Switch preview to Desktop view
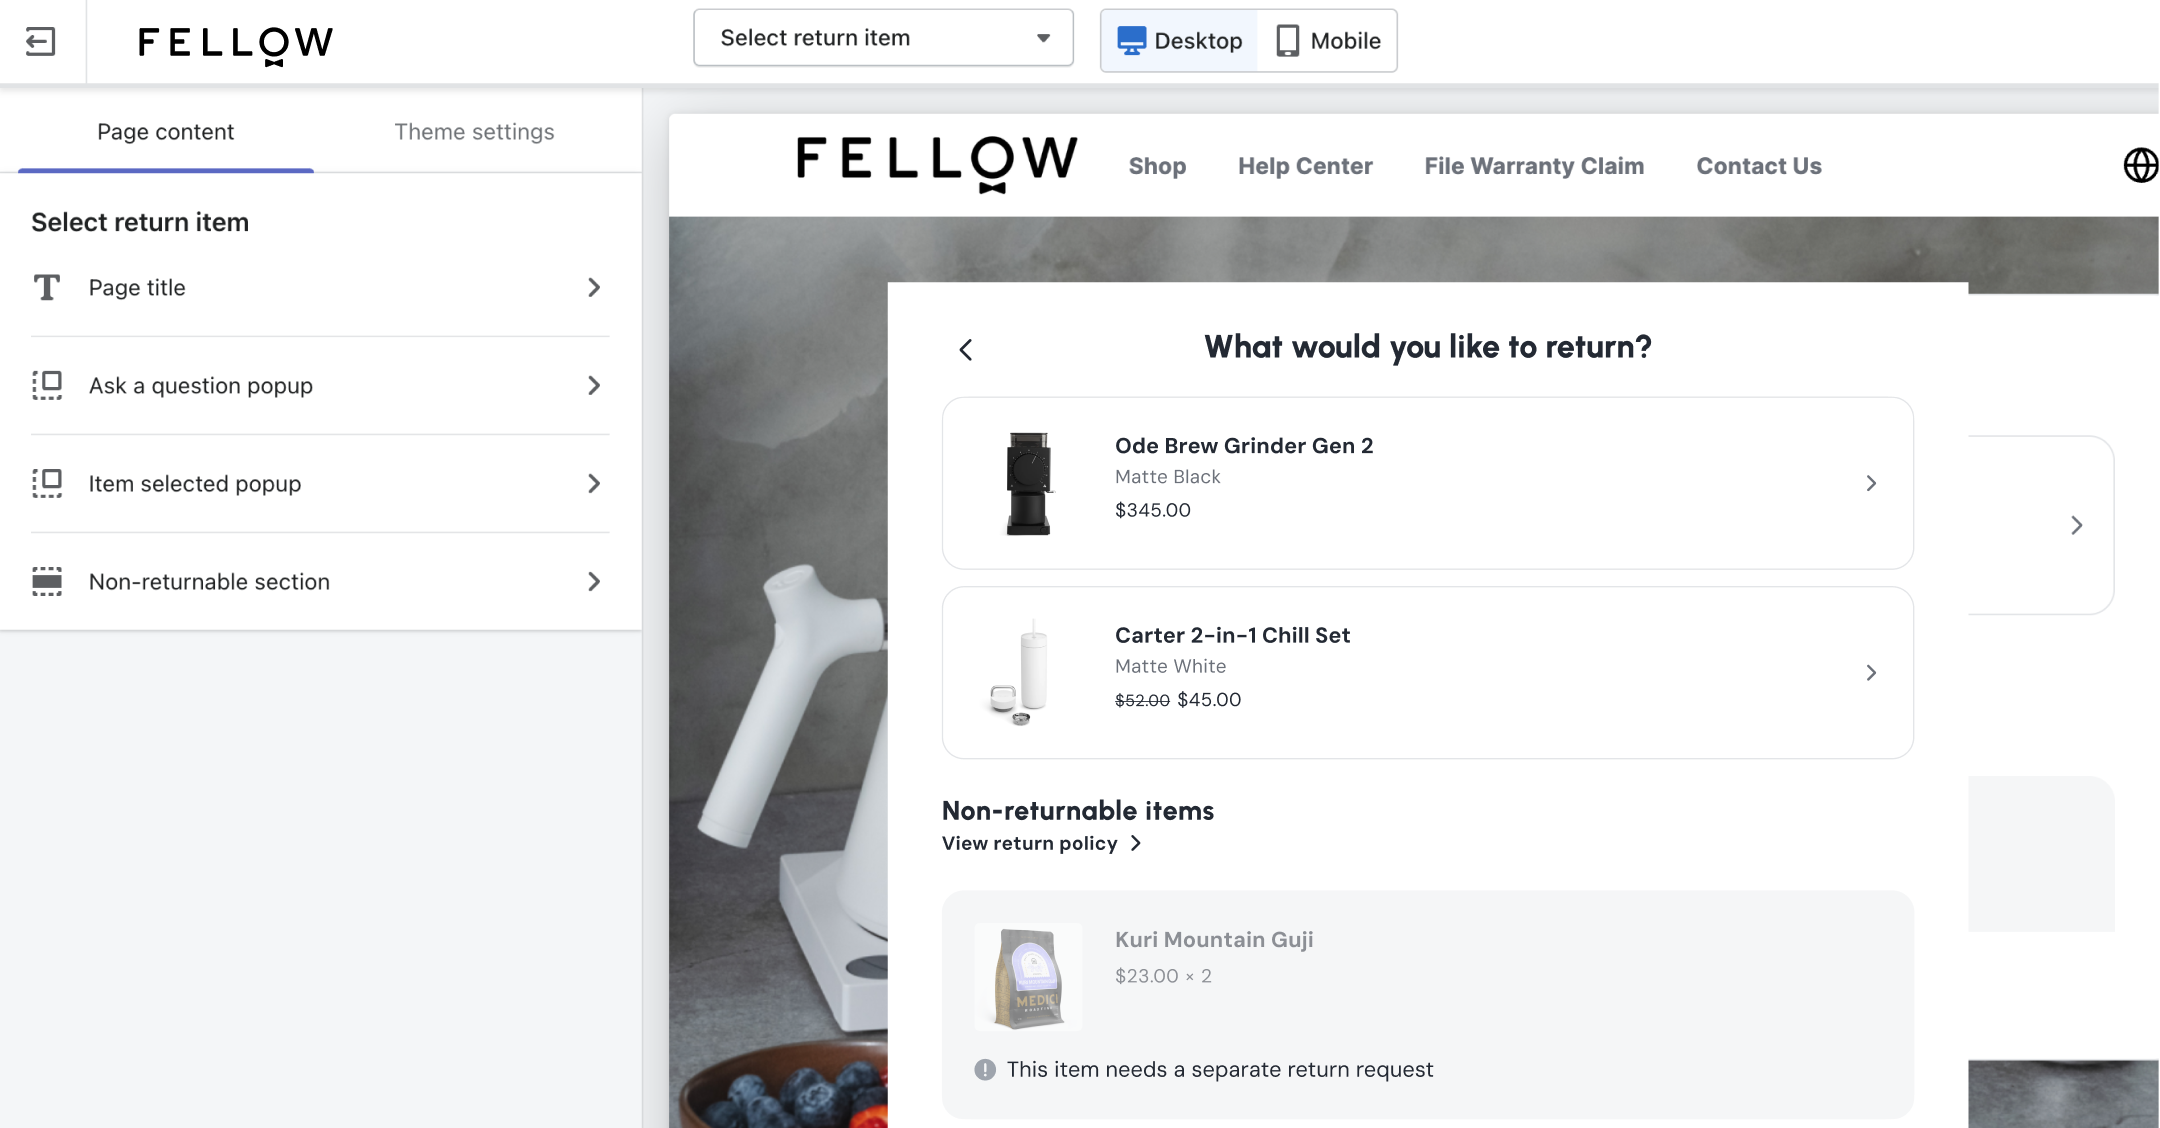The height and width of the screenshot is (1128, 2160). (x=1180, y=41)
